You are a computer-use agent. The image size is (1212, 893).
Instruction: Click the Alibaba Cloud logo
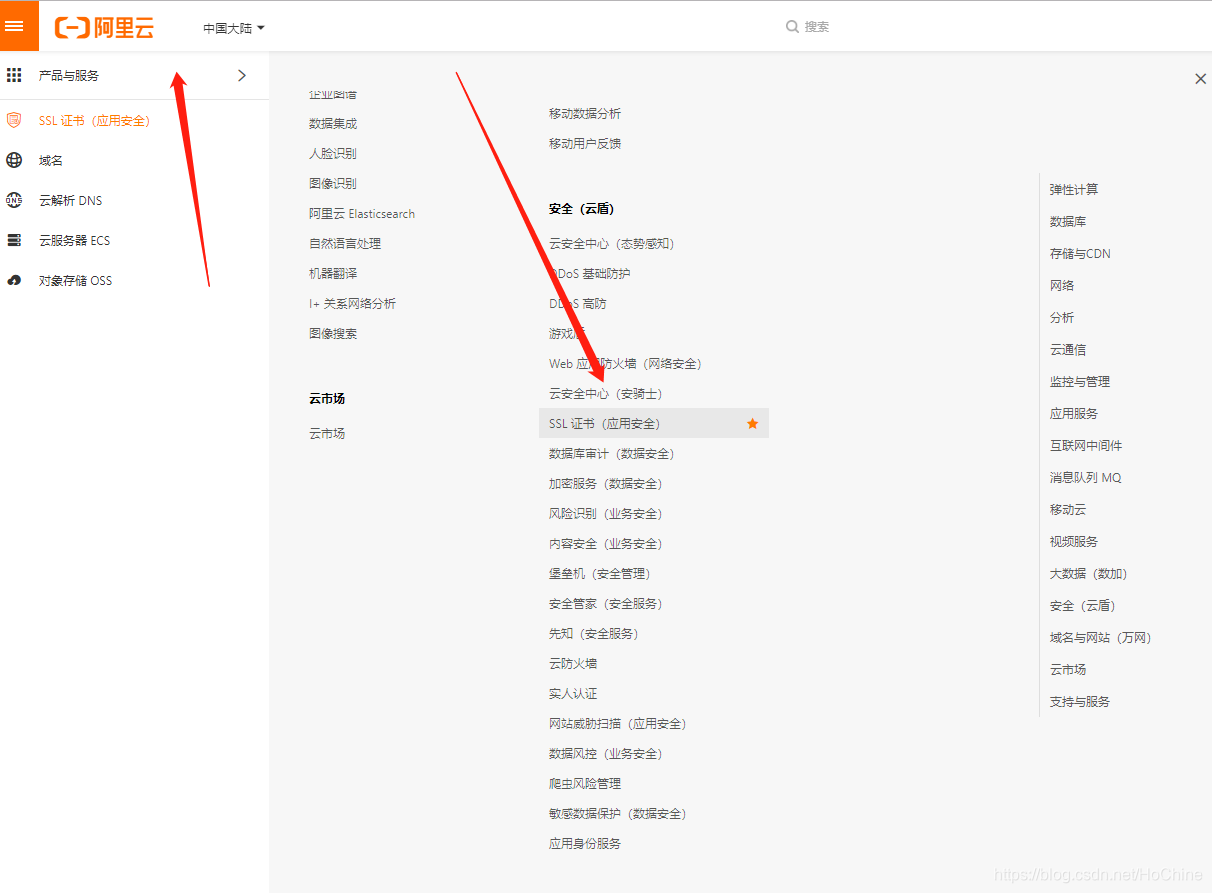(104, 27)
